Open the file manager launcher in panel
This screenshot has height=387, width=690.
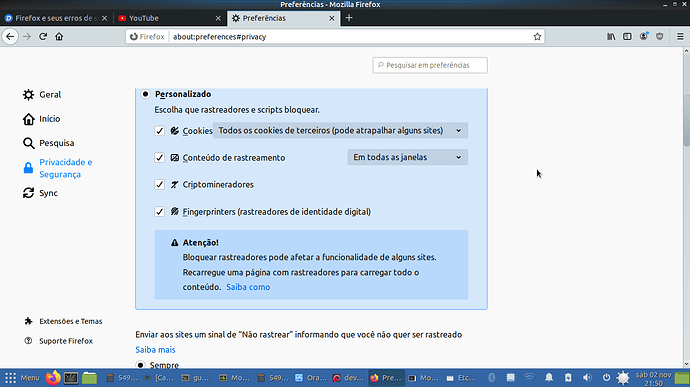coord(89,378)
